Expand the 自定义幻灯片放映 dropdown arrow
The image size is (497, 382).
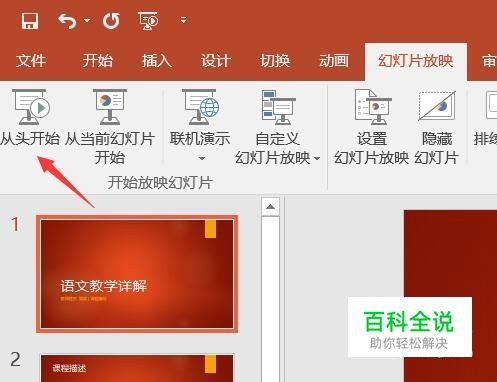(317, 158)
